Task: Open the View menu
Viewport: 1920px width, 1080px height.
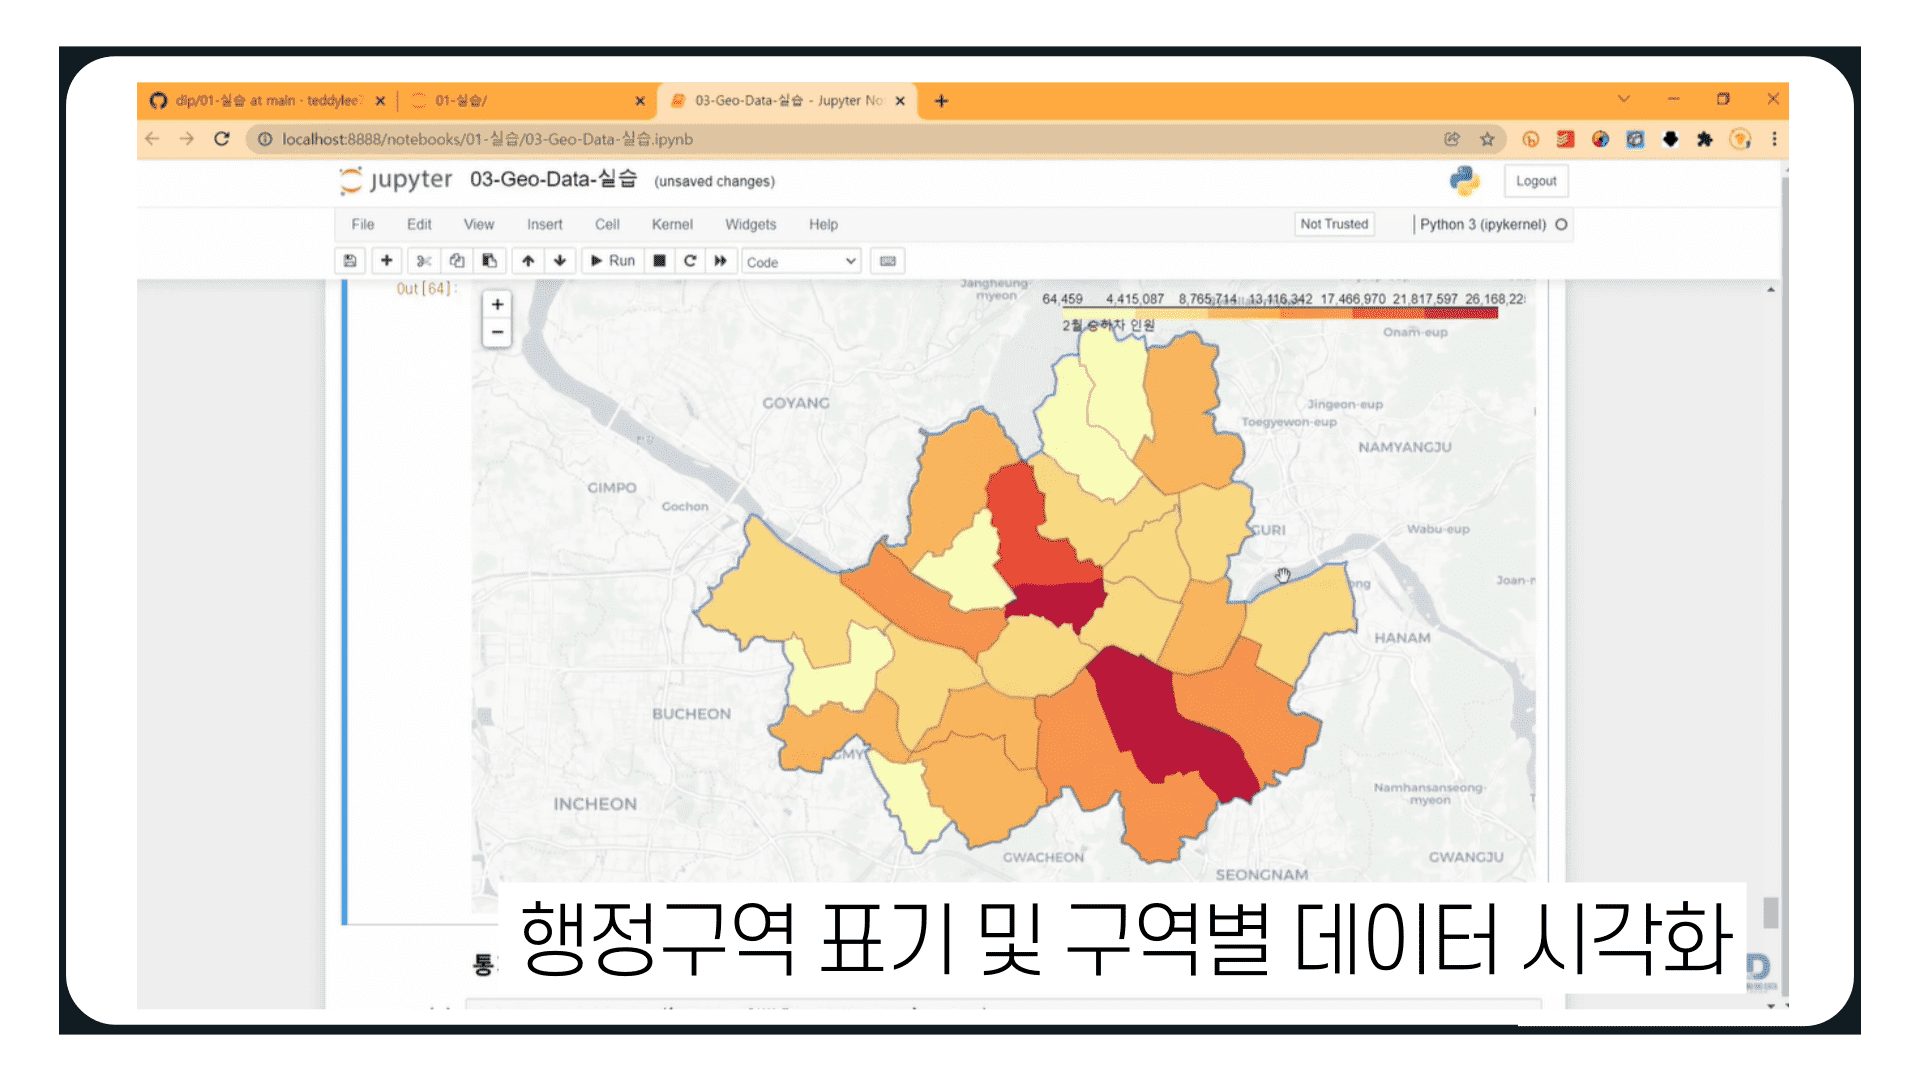Action: (478, 224)
